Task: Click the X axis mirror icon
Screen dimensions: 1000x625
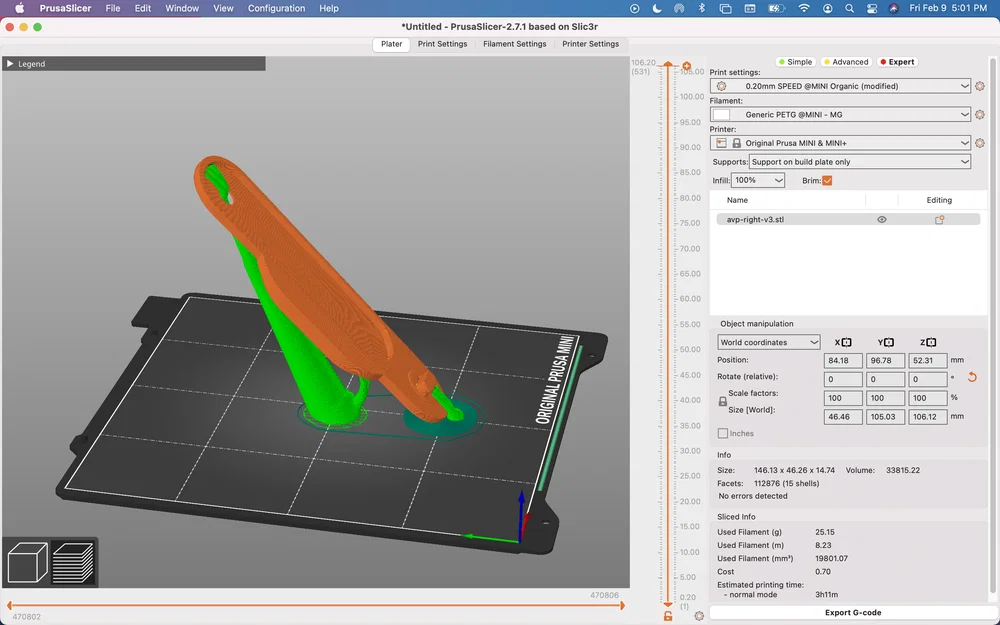Action: click(x=846, y=342)
